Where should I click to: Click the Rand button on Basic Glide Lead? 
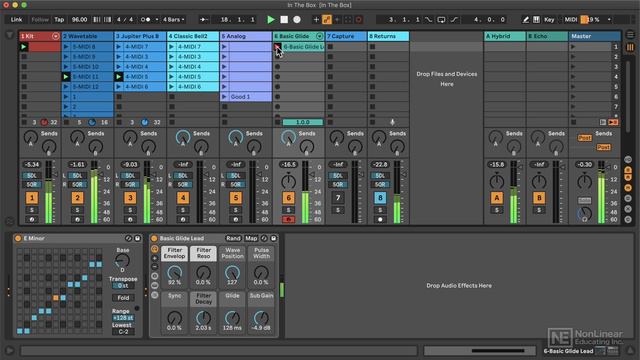coord(233,238)
